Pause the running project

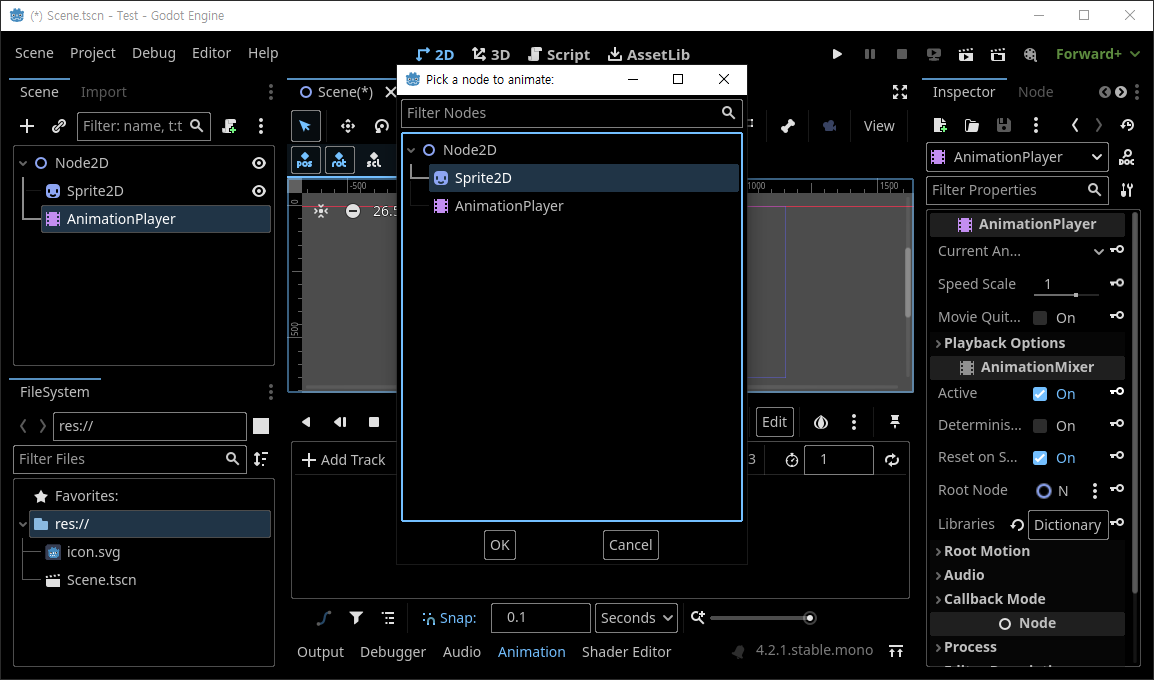pyautogui.click(x=869, y=54)
